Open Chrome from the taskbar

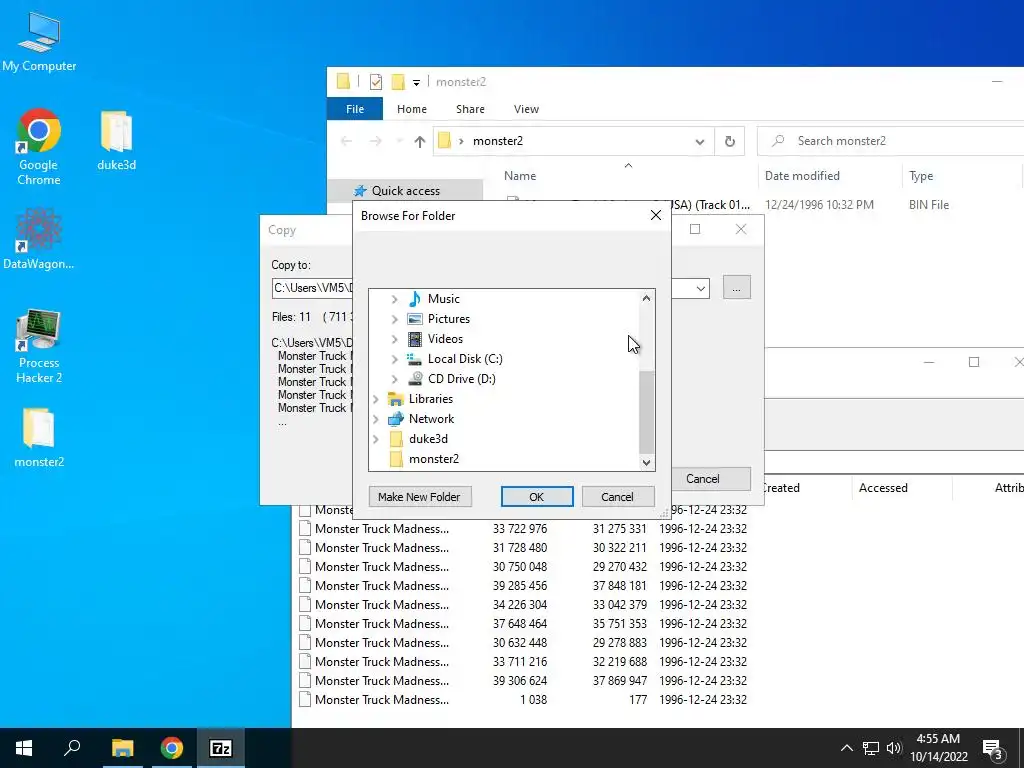point(172,748)
